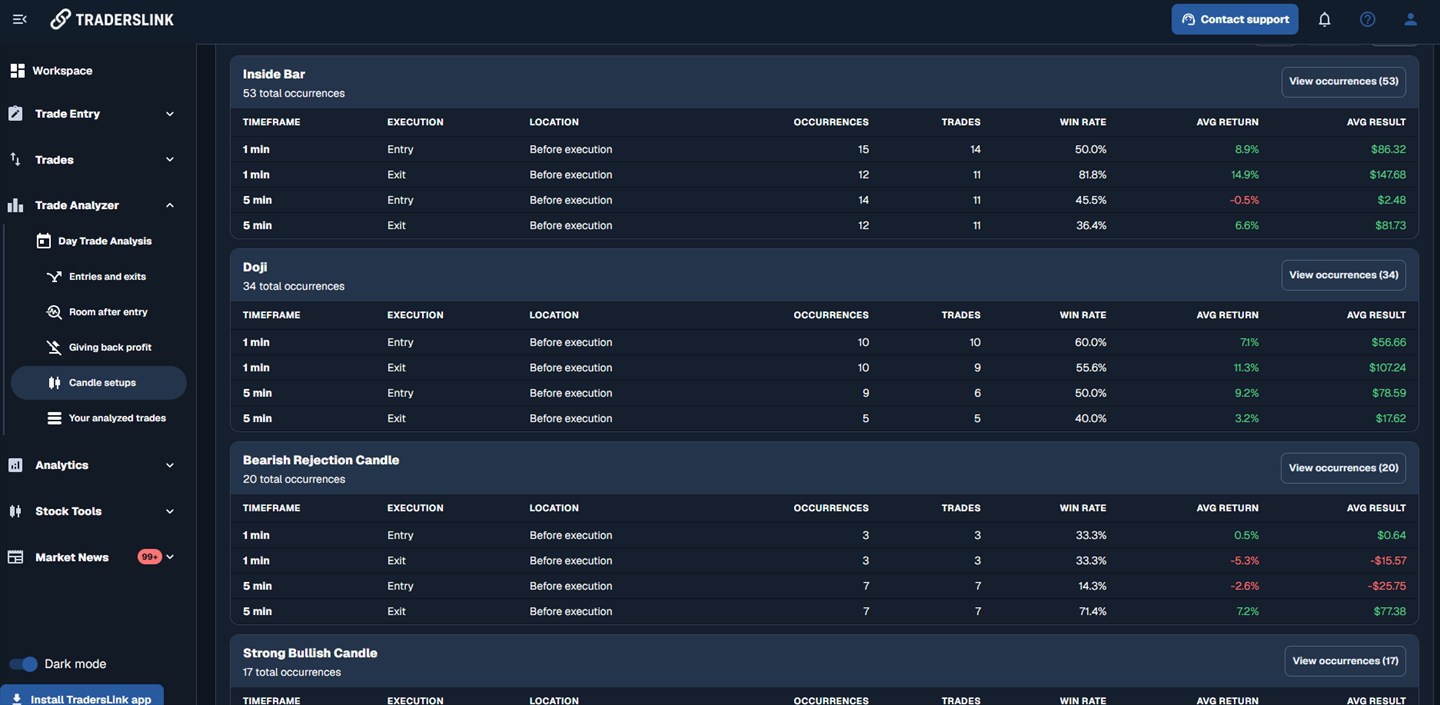
Task: Open the notifications bell
Action: [x=1324, y=19]
